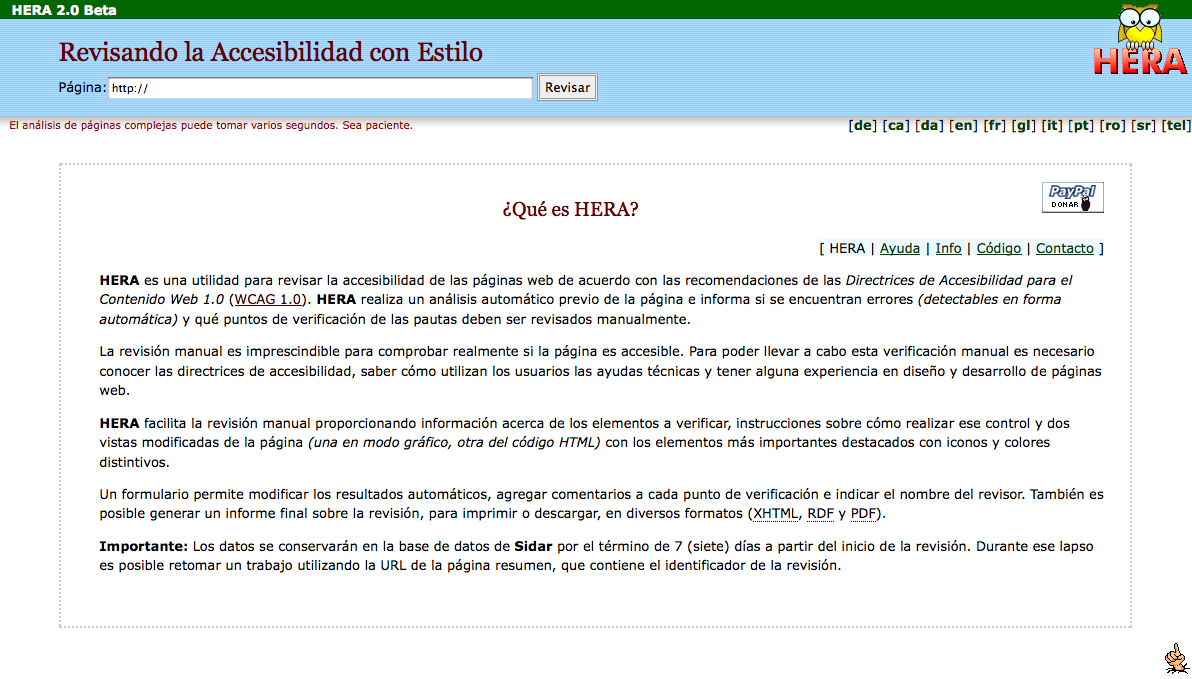Click the URL page input field
Image resolution: width=1192 pixels, height=679 pixels.
pos(320,88)
